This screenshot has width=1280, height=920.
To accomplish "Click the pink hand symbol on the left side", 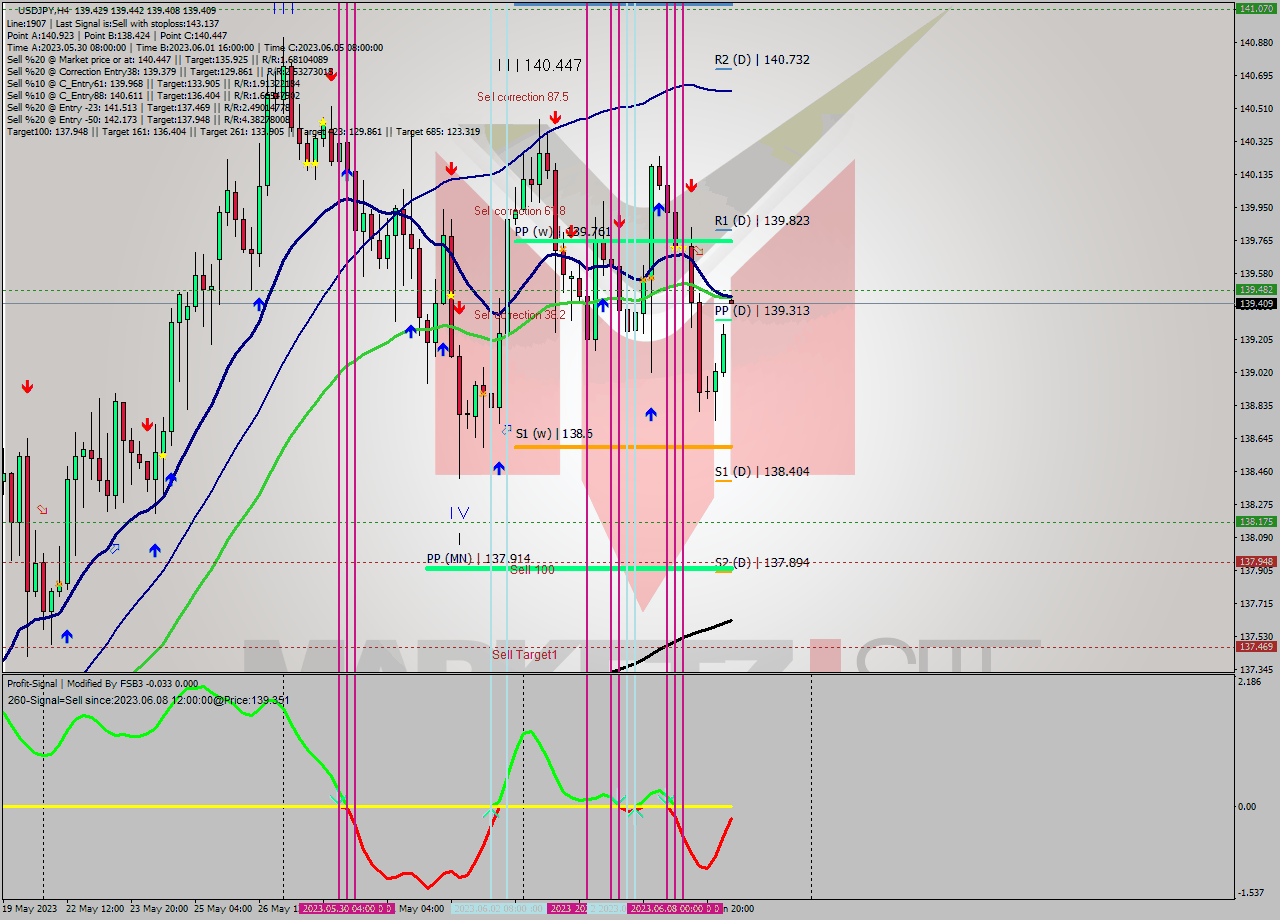I will [x=40, y=510].
